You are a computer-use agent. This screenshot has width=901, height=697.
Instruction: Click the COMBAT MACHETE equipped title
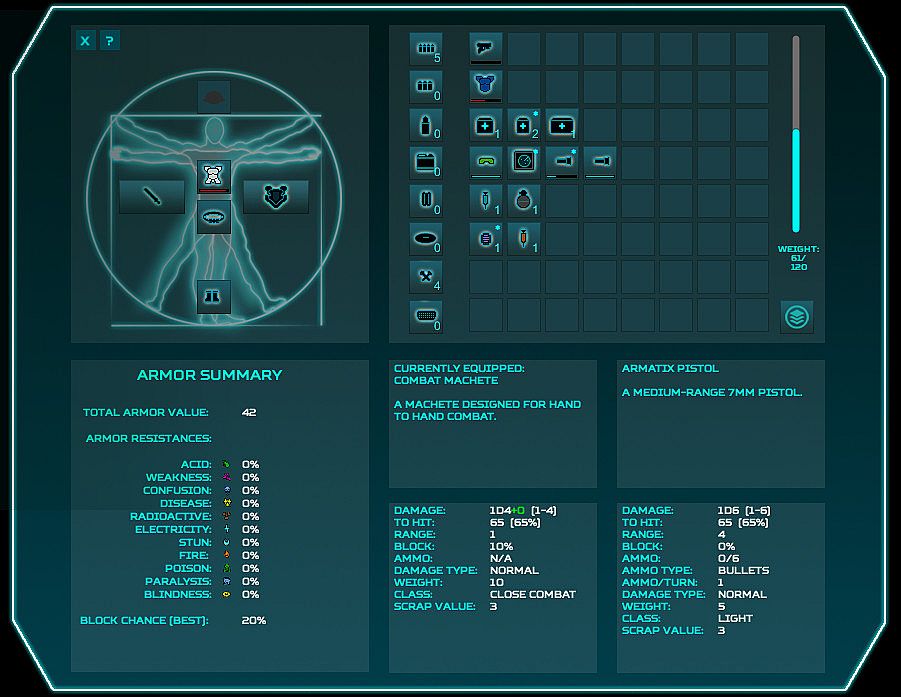coord(446,380)
